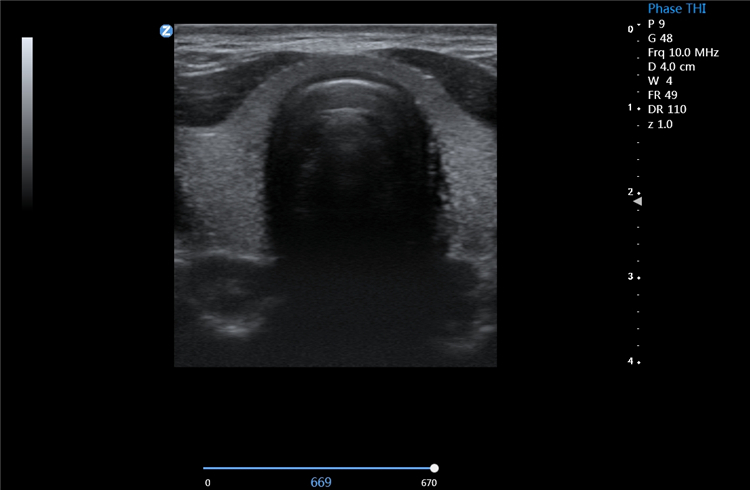750x490 pixels.
Task: Click the ultrasound image display
Action: [x=335, y=195]
